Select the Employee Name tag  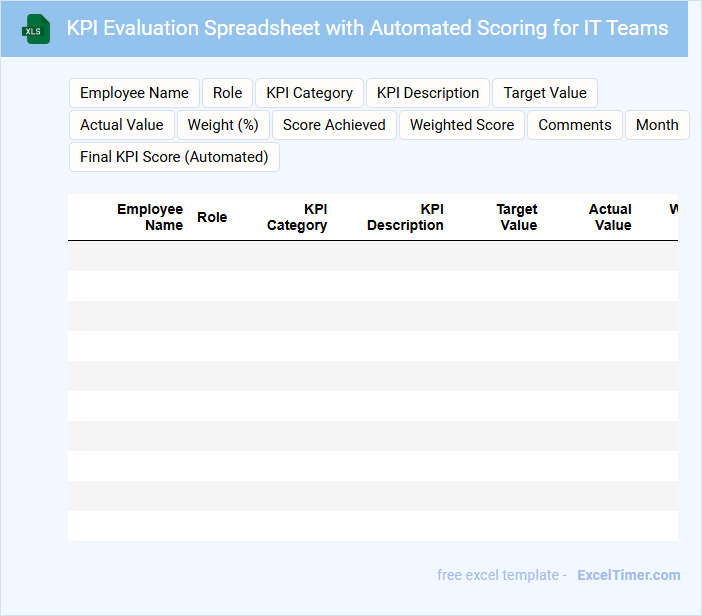point(134,93)
